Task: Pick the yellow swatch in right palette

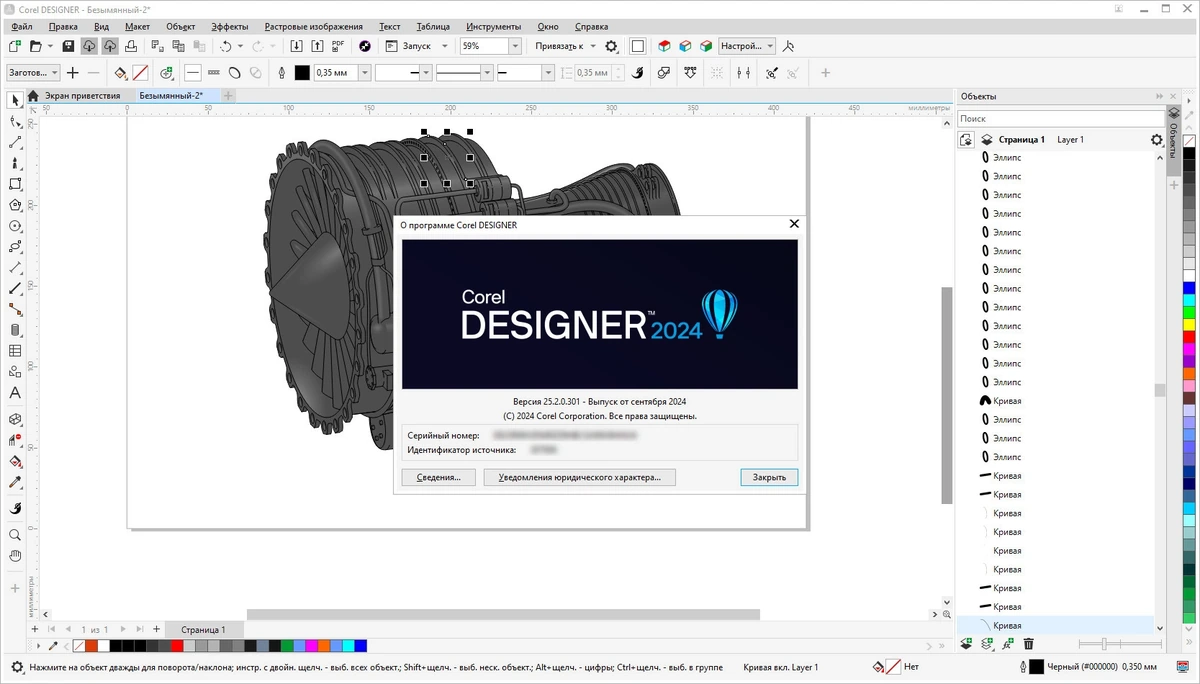Action: (1189, 324)
